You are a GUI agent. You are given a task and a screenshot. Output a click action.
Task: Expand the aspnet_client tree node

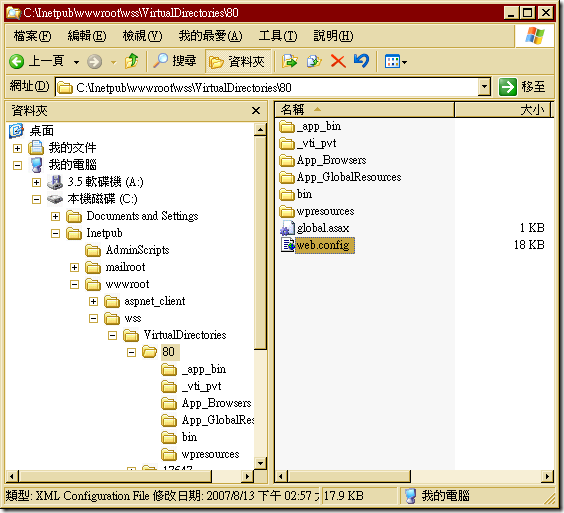pos(94,301)
